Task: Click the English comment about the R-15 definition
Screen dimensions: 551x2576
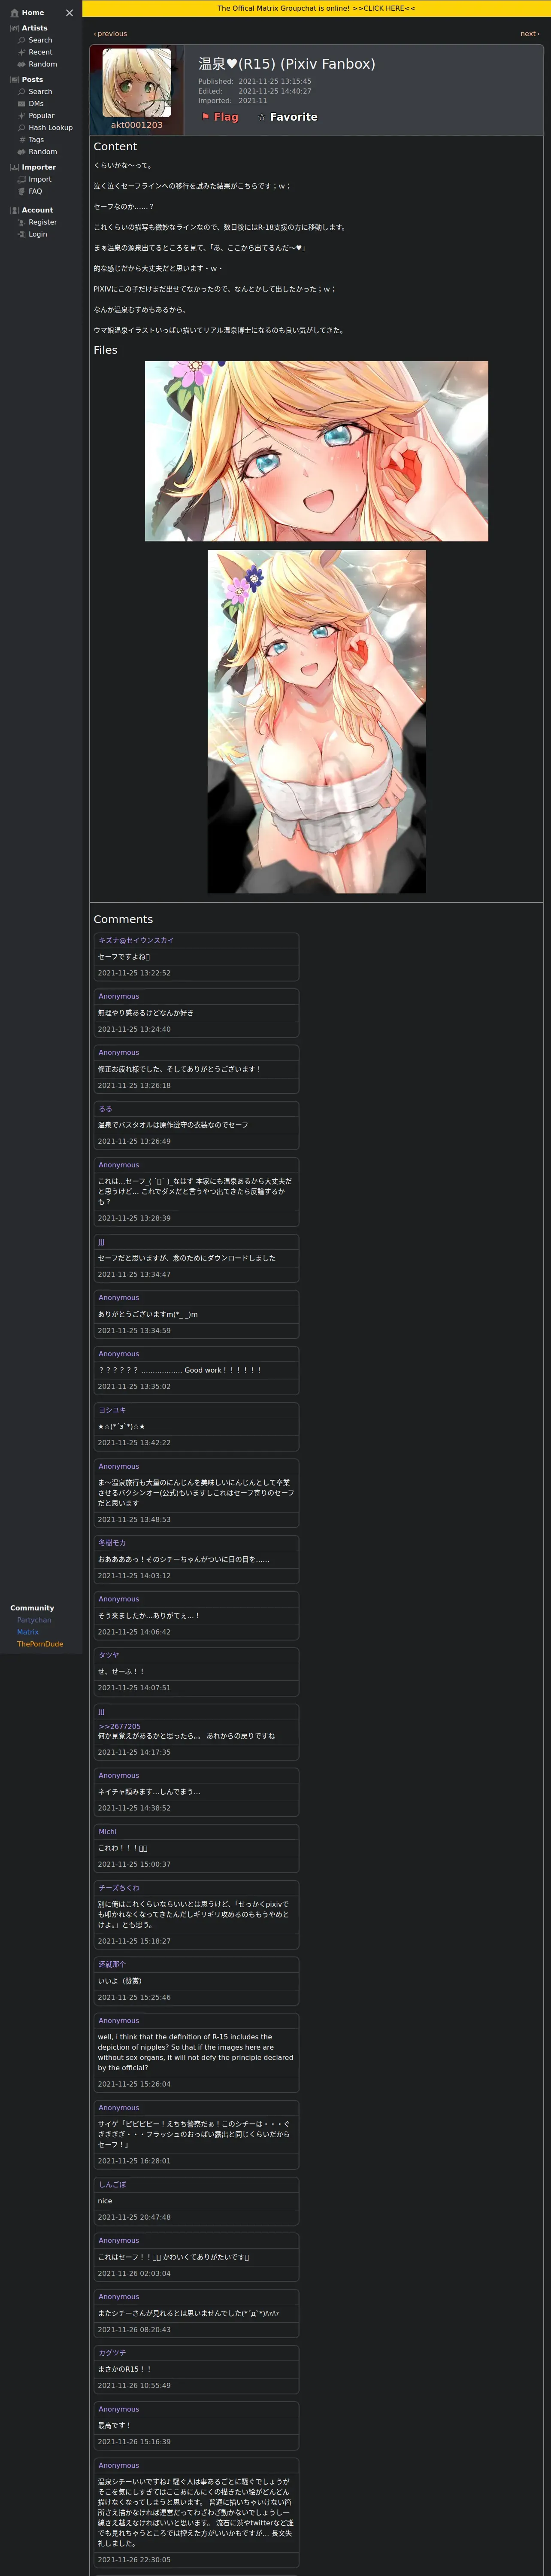Action: coord(196,2052)
